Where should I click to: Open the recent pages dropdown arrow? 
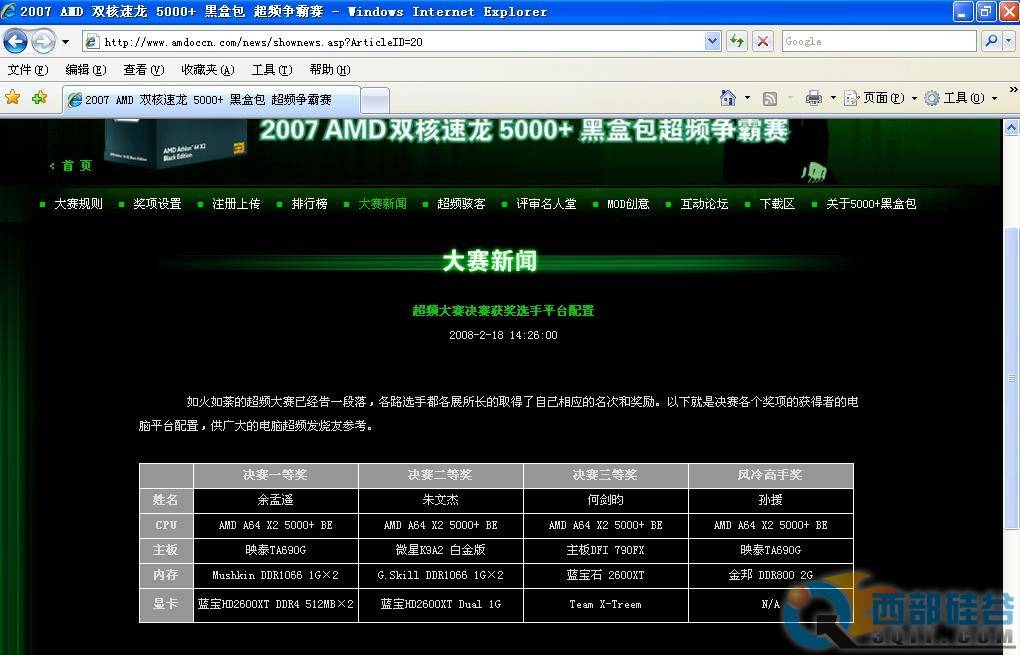coord(65,42)
